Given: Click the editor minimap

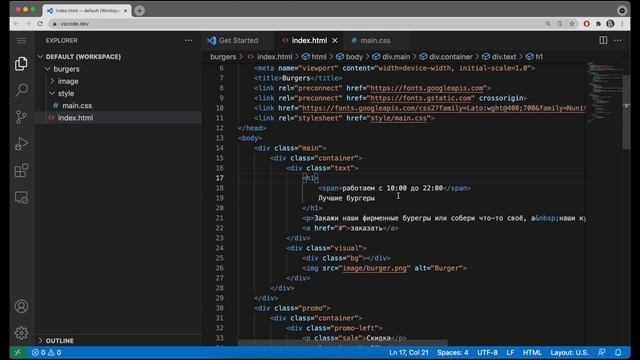Looking at the screenshot, I should pyautogui.click(x=603, y=92).
